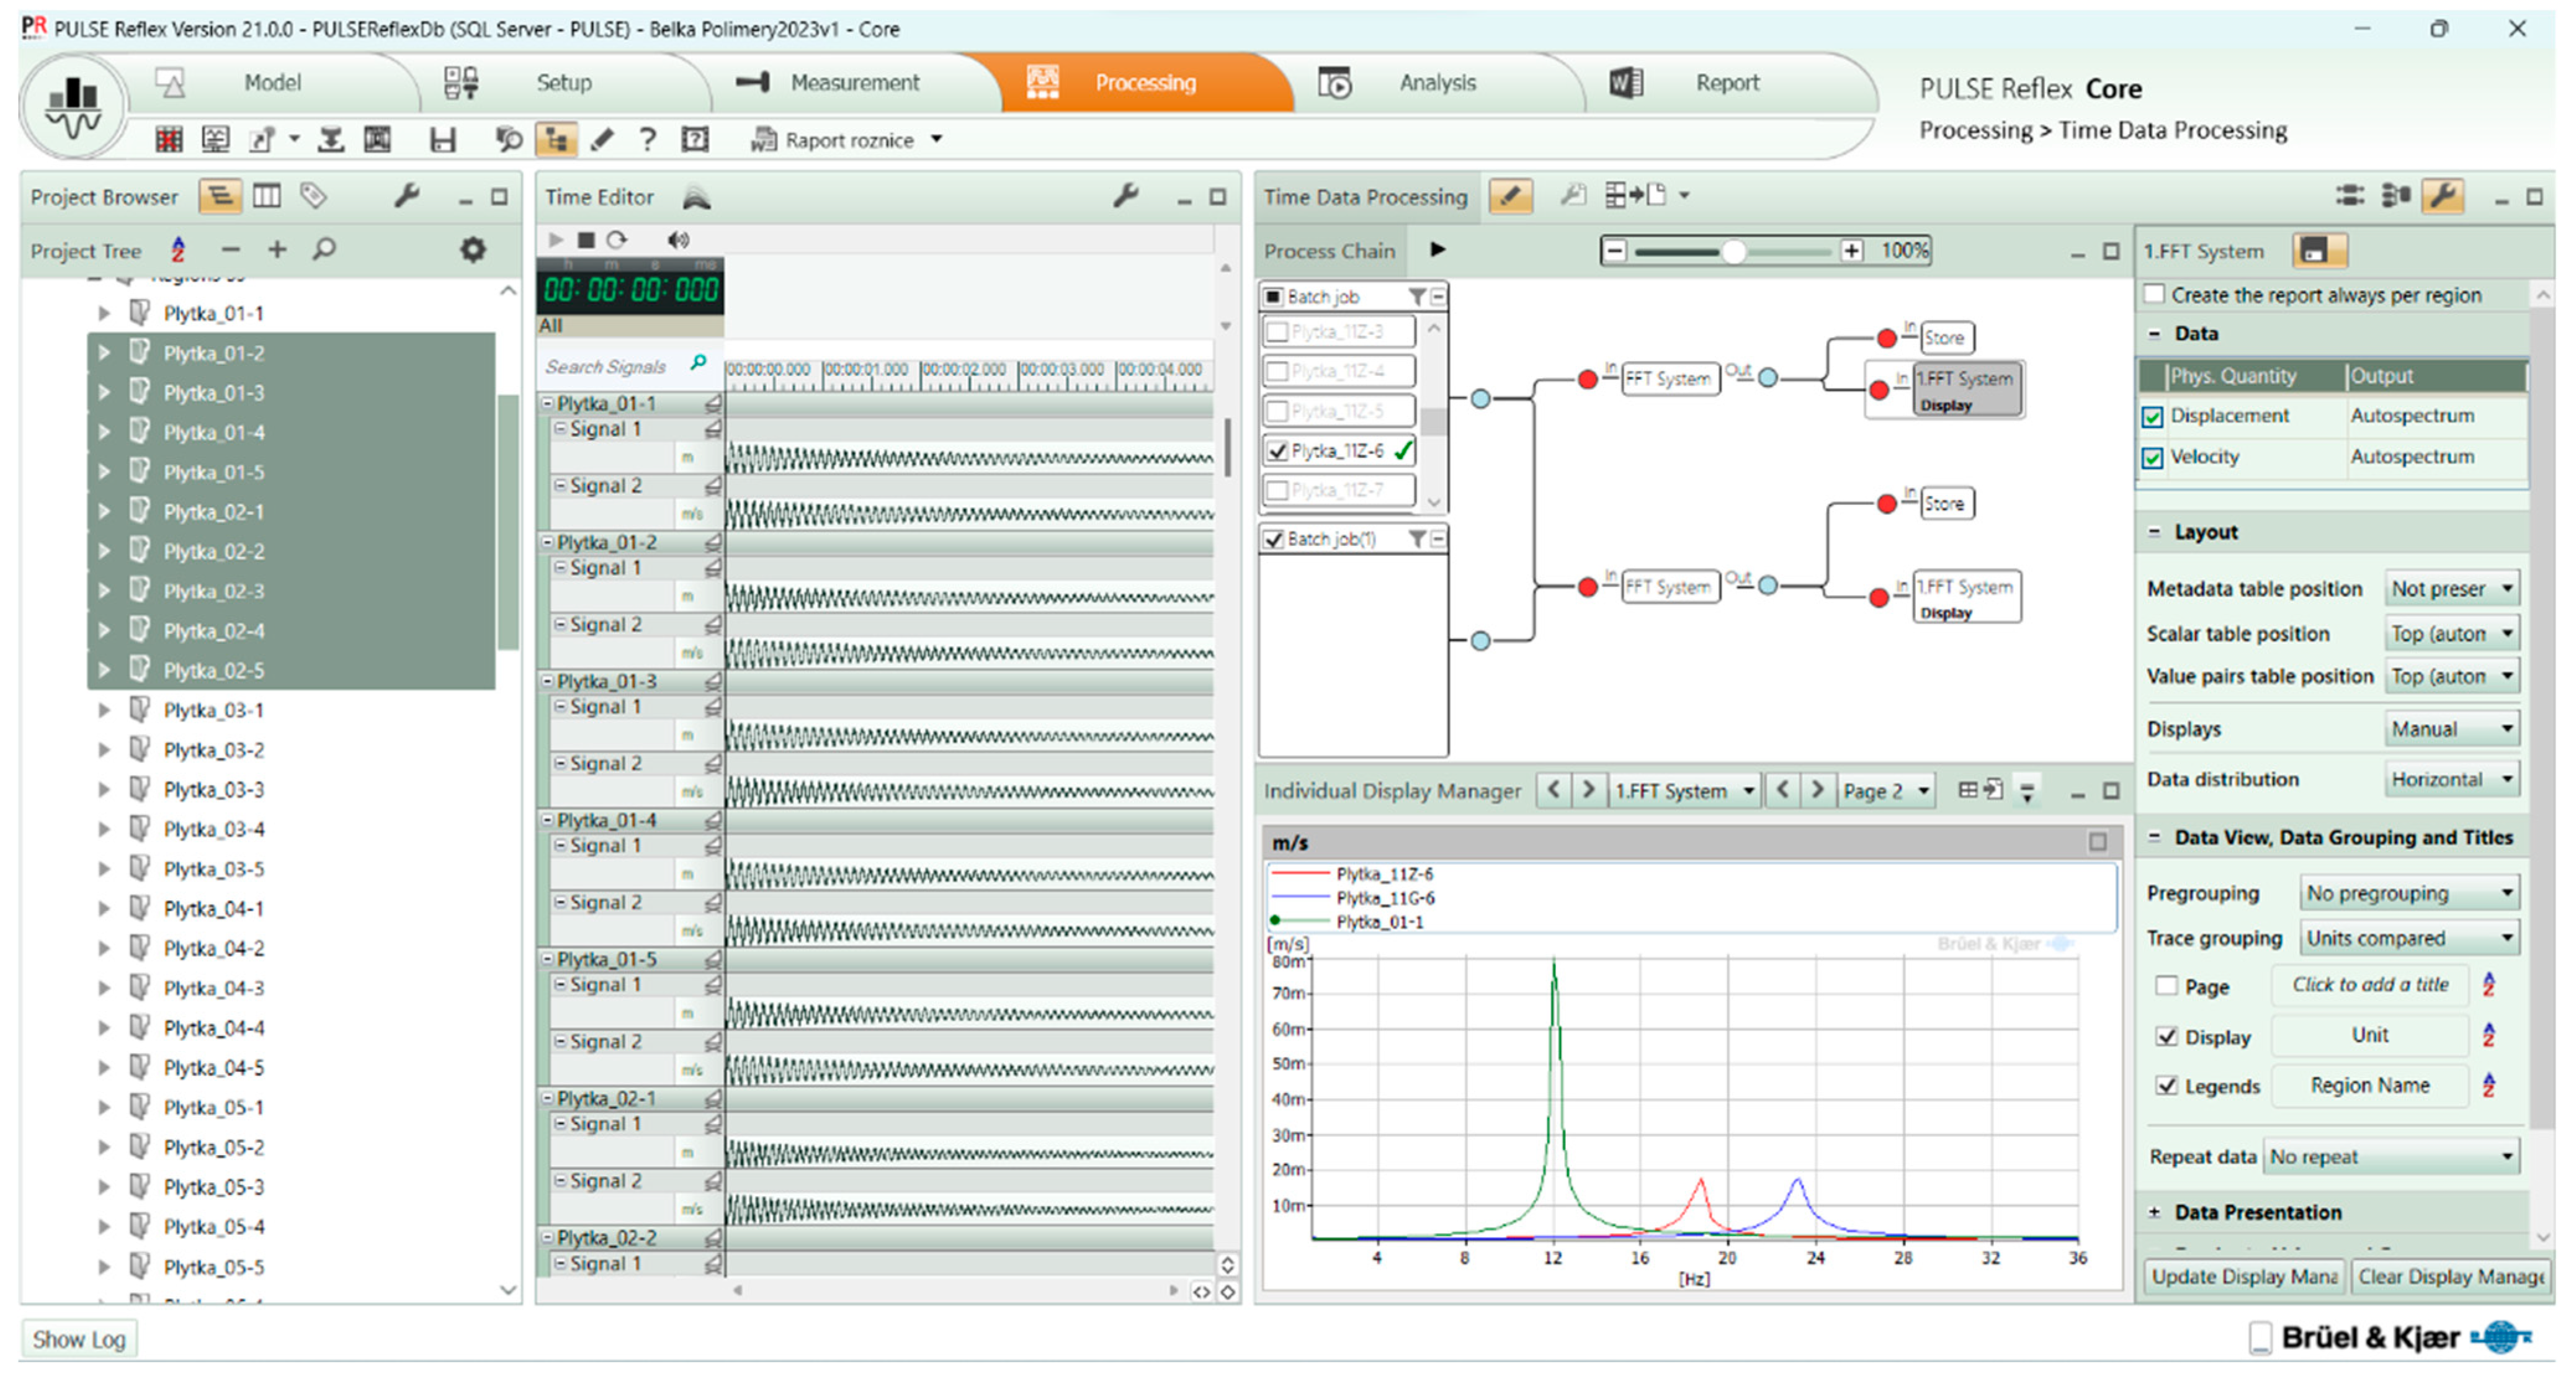Click the pencil edit icon in Time Data Processing
The width and height of the screenshot is (2576, 1376).
point(1511,196)
